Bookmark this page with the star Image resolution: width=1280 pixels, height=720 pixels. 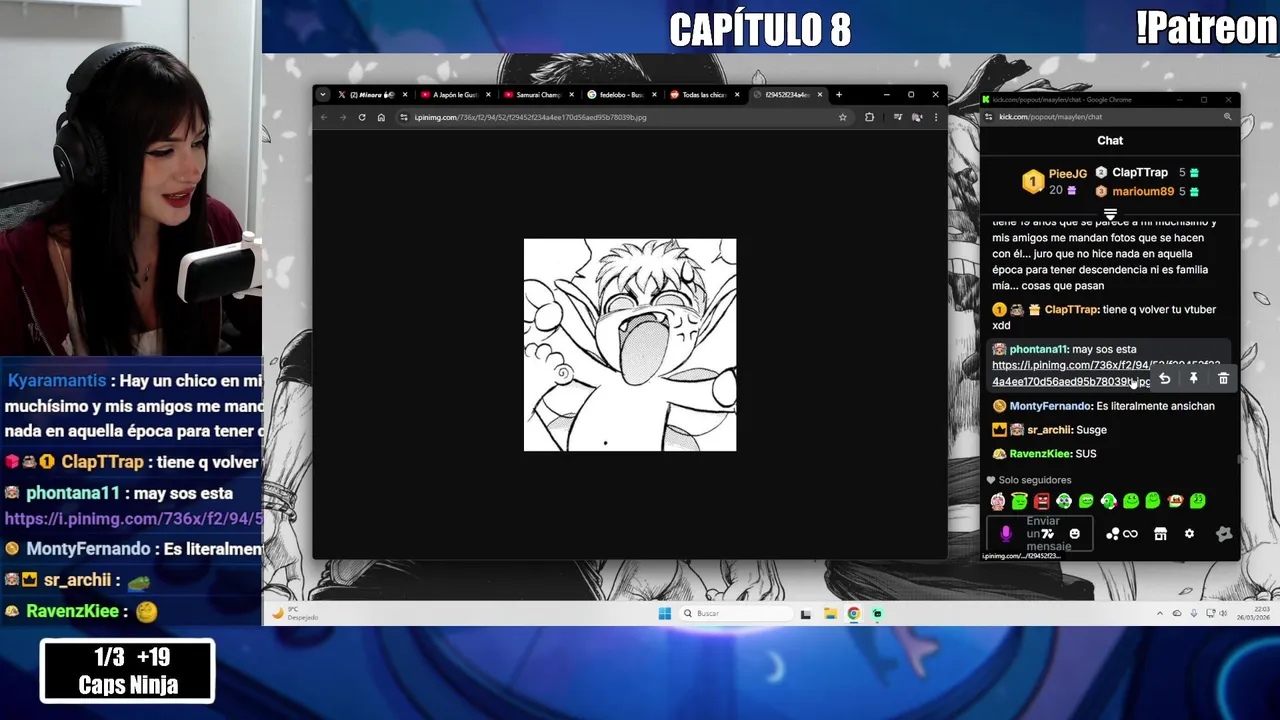click(x=843, y=117)
